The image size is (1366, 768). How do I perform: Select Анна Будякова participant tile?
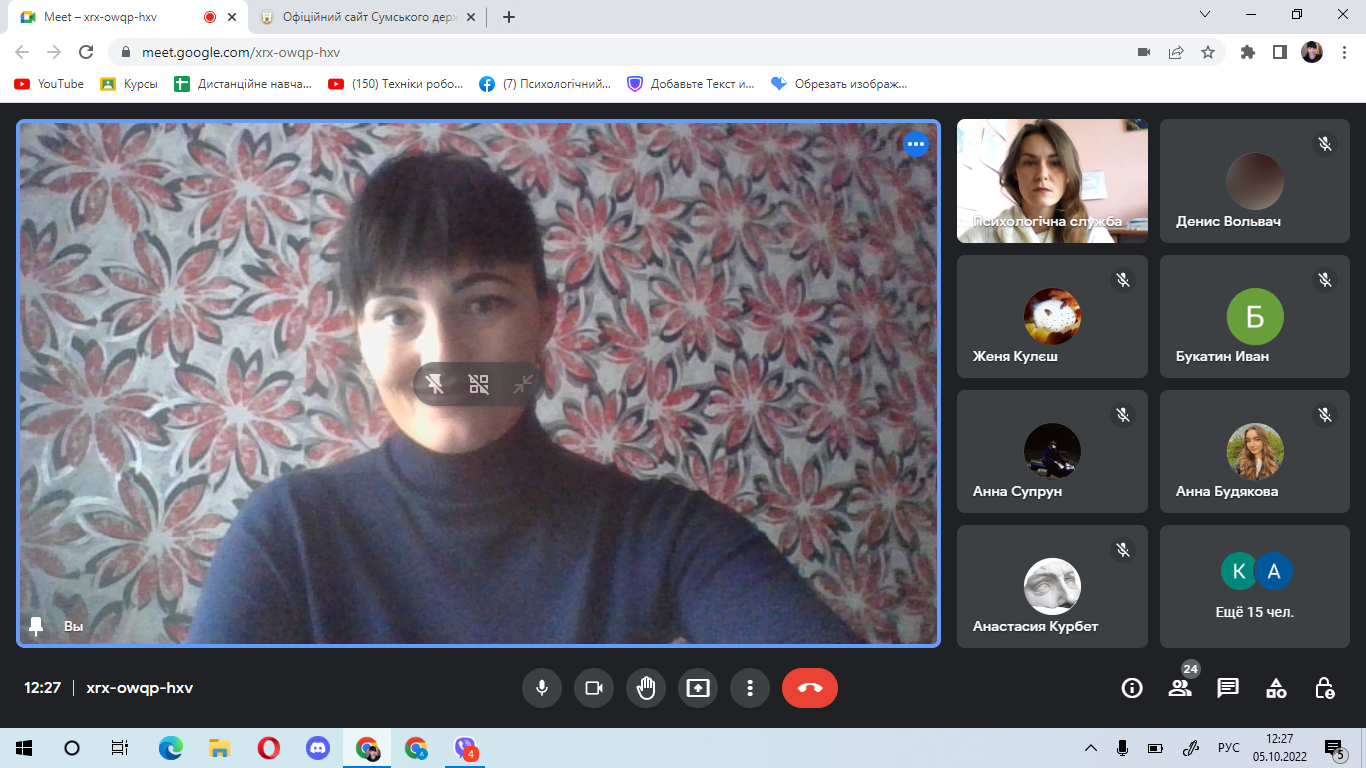(1254, 451)
